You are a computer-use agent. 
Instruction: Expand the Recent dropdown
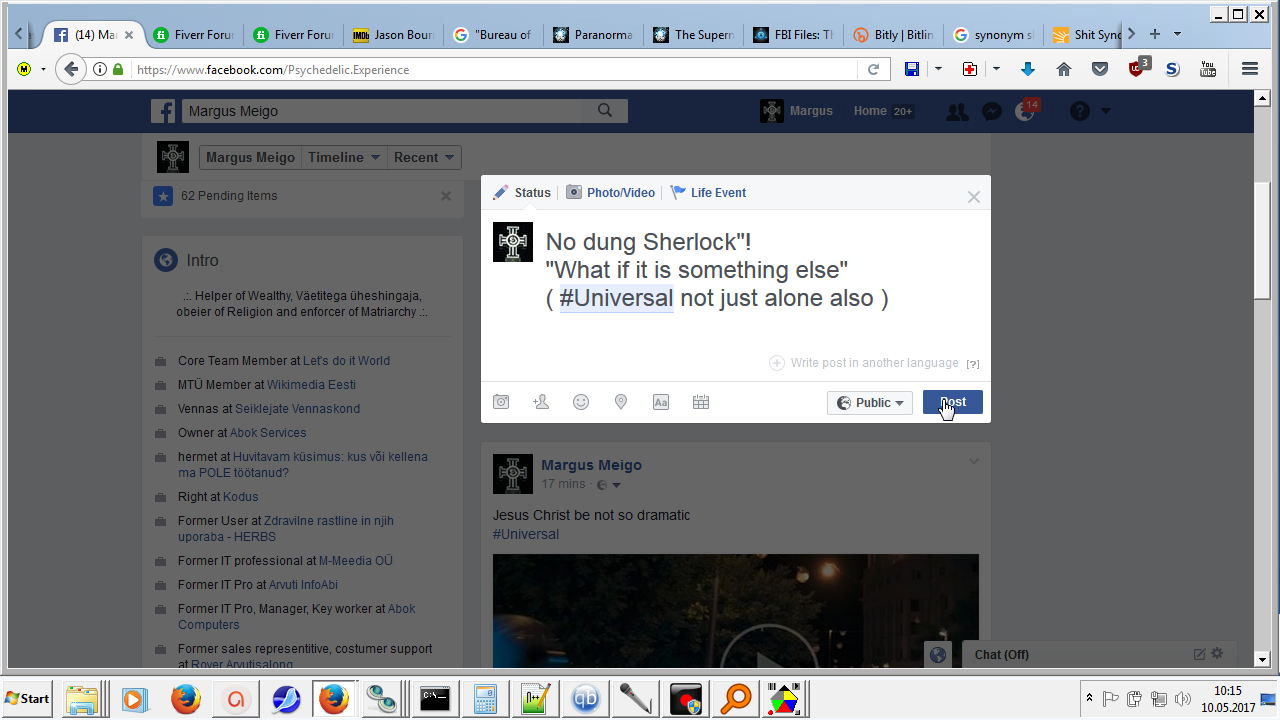point(424,157)
